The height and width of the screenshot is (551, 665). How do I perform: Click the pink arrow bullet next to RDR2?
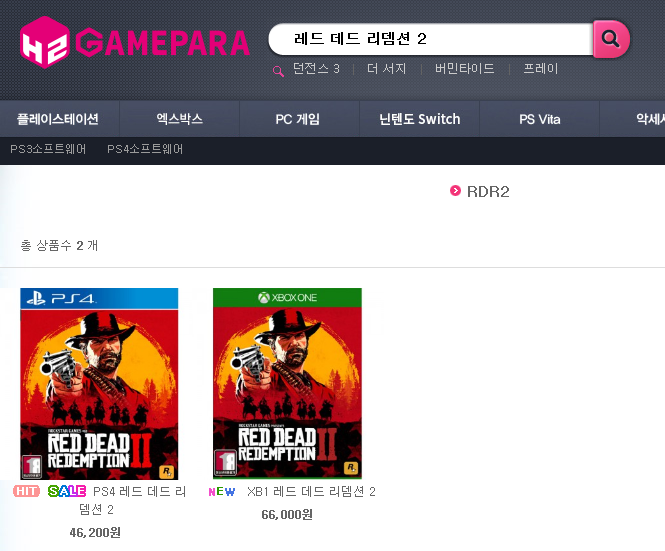(455, 191)
